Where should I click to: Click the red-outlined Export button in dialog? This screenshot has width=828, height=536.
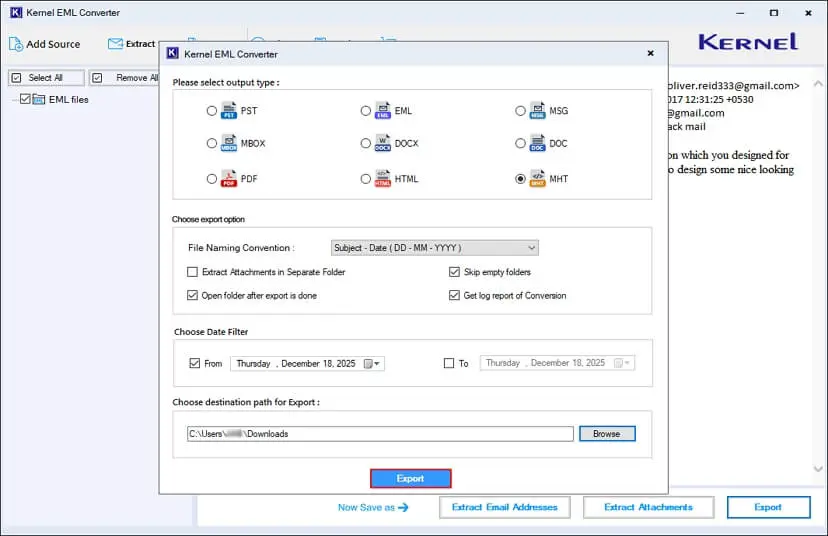pos(411,478)
